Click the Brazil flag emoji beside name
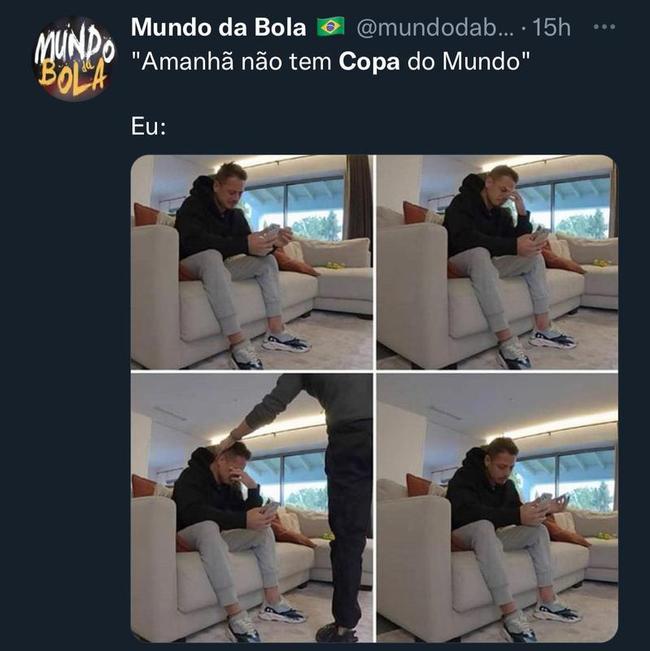 pyautogui.click(x=331, y=27)
